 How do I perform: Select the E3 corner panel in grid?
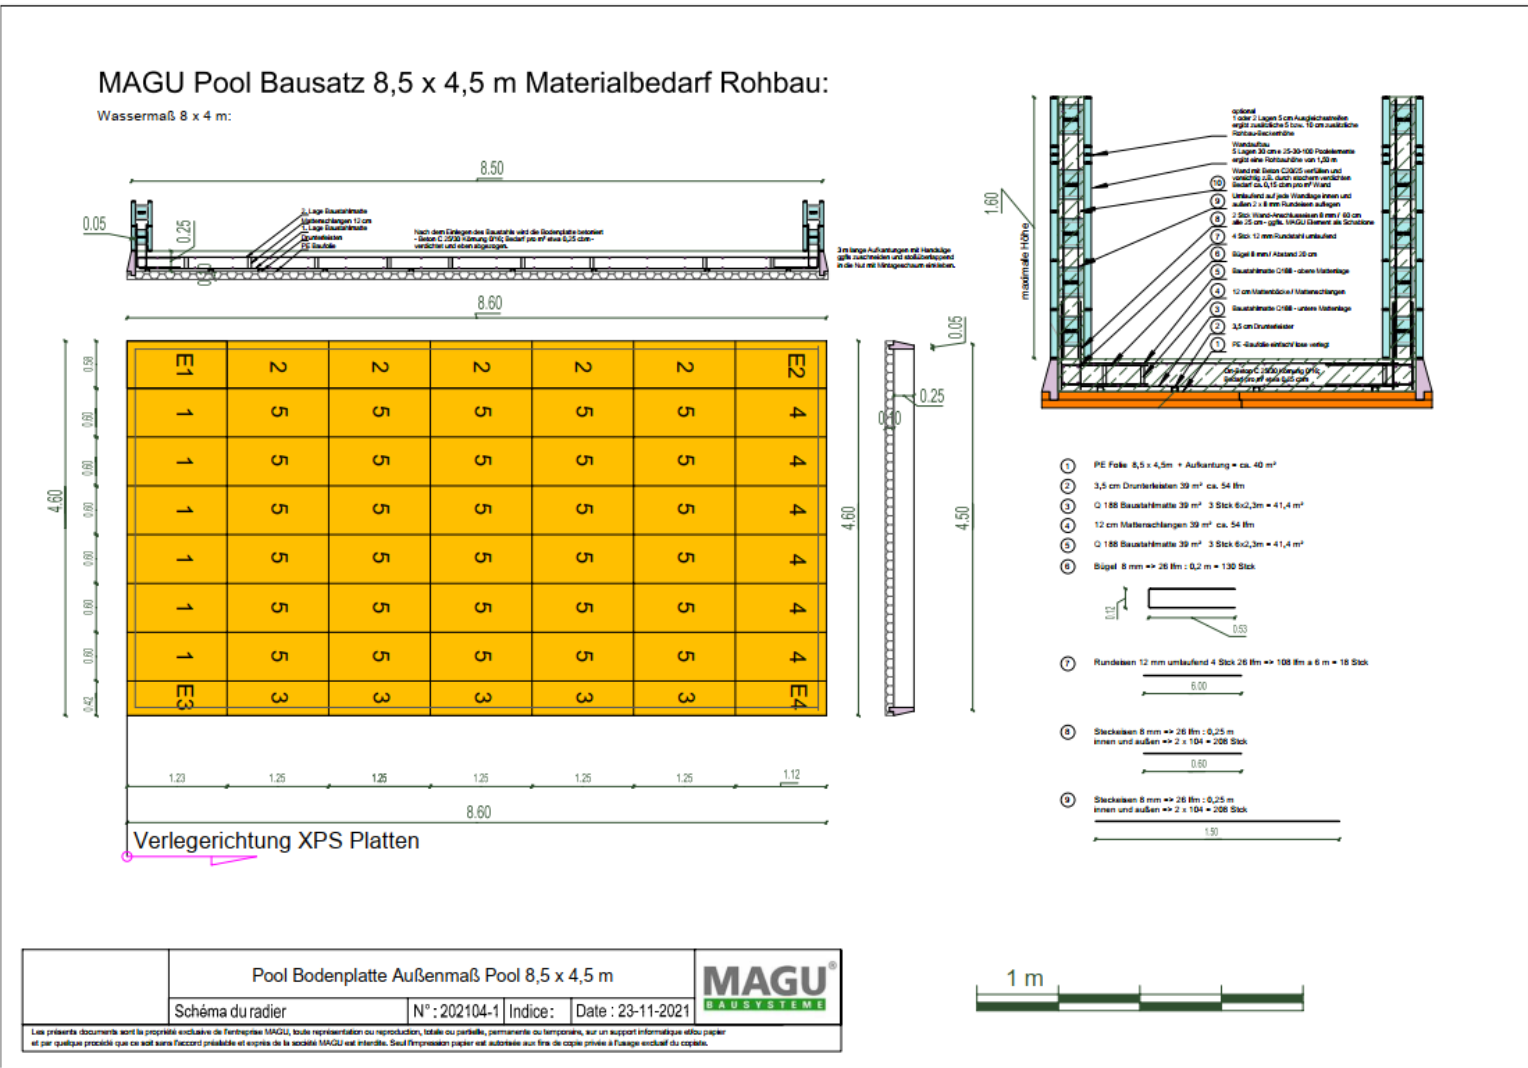point(178,697)
